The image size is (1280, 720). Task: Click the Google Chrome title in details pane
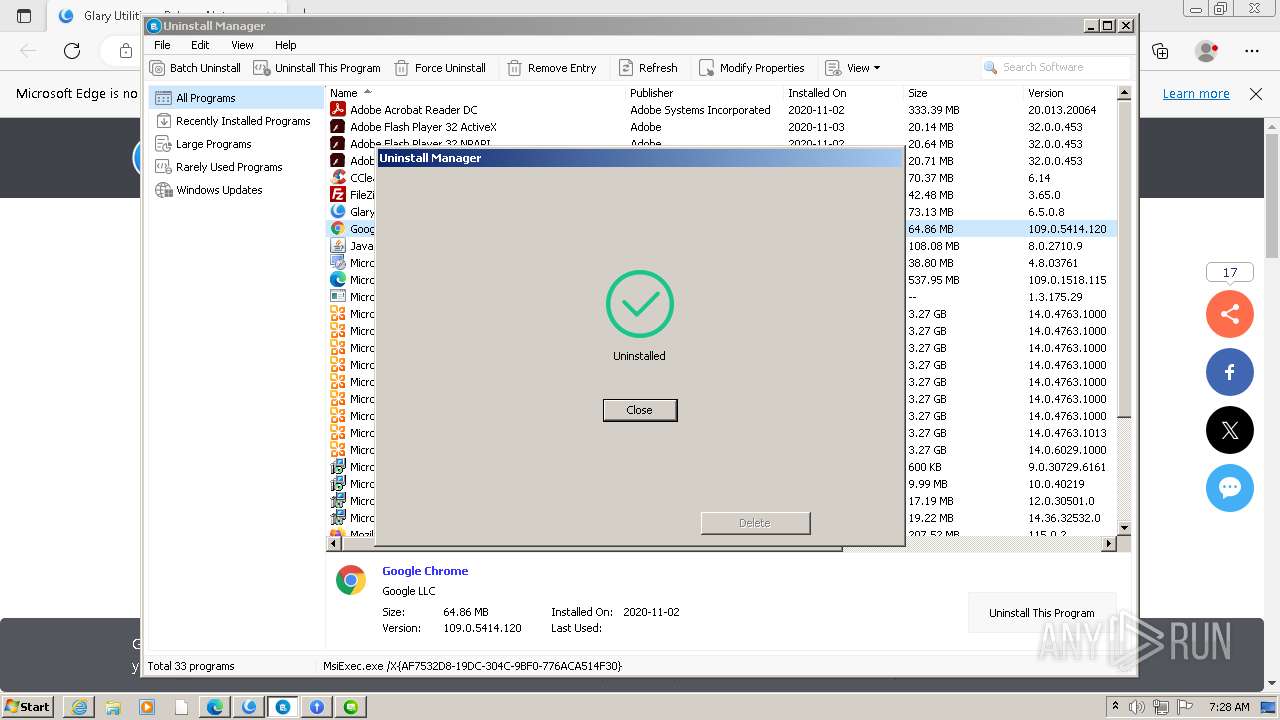pyautogui.click(x=425, y=571)
